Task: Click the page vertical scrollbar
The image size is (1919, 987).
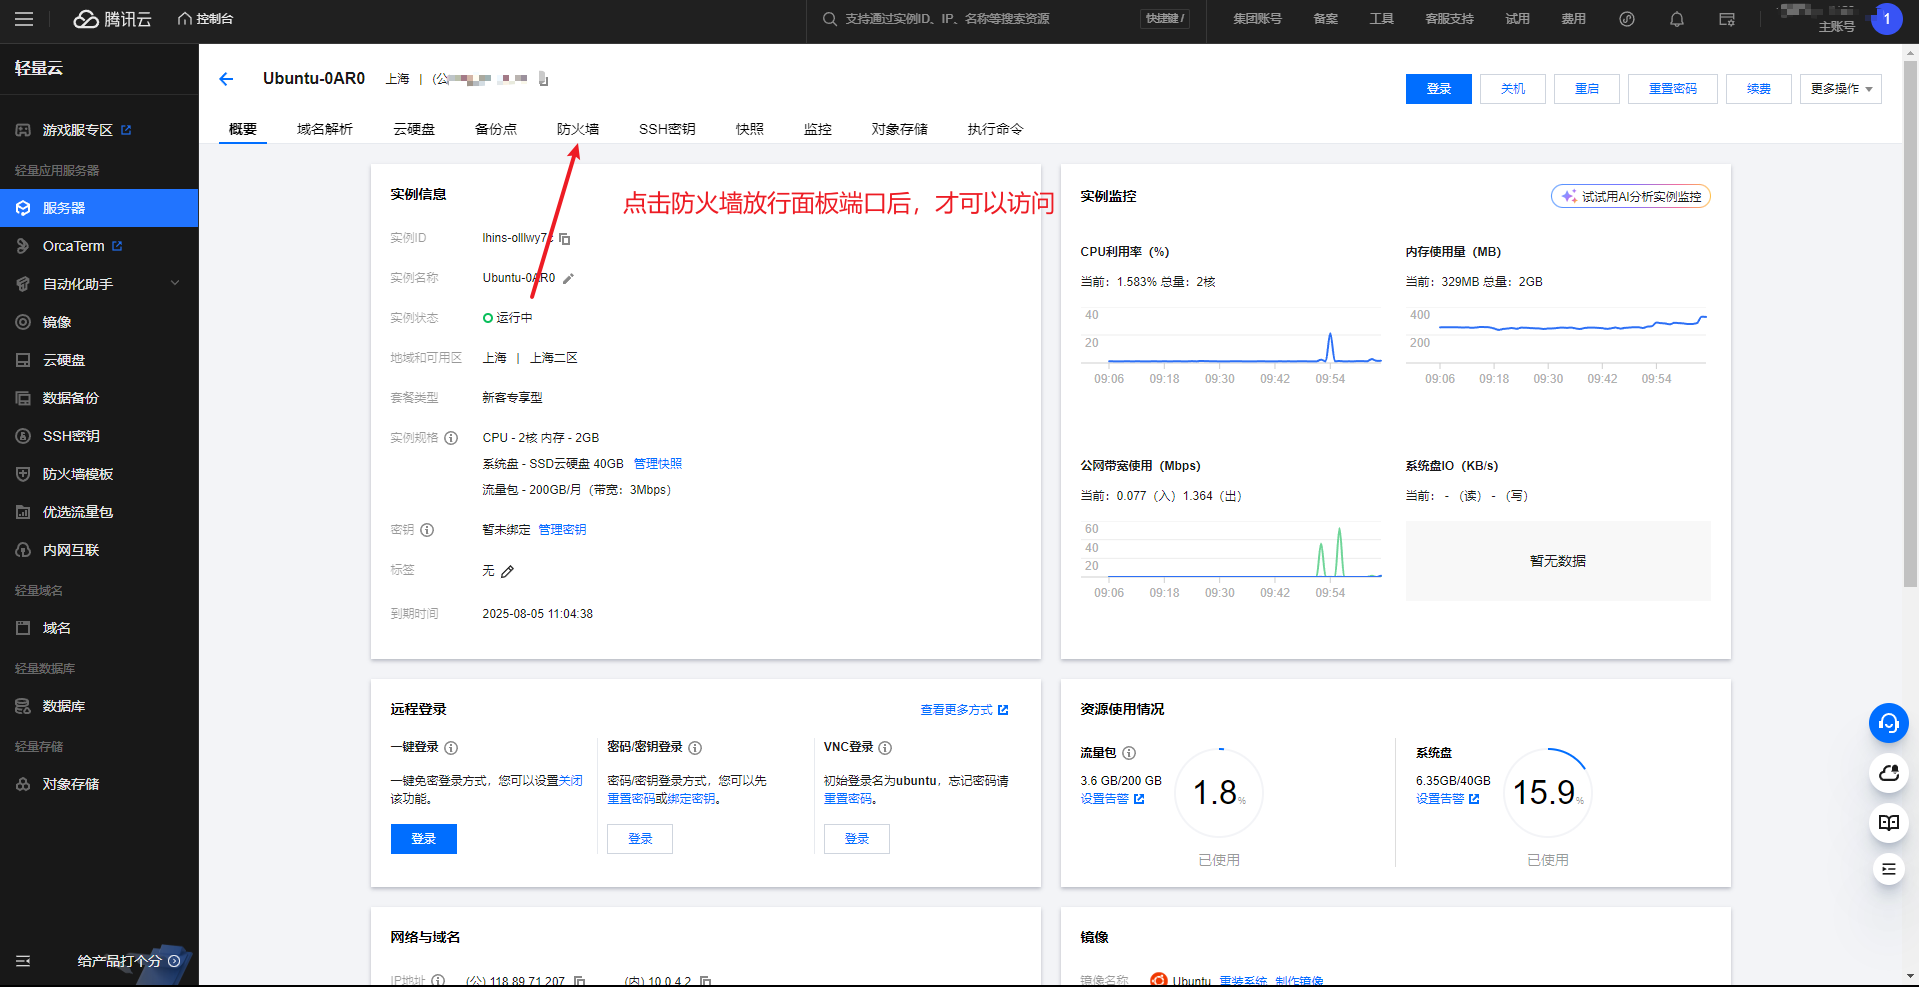Action: pos(1911,325)
